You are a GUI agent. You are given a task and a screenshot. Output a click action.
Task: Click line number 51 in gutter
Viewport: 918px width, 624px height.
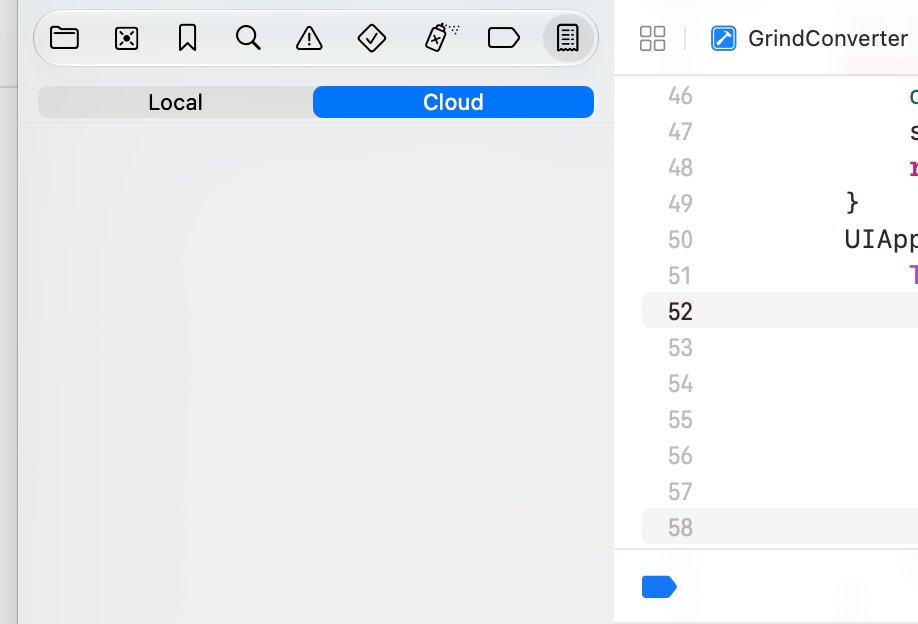(x=680, y=276)
